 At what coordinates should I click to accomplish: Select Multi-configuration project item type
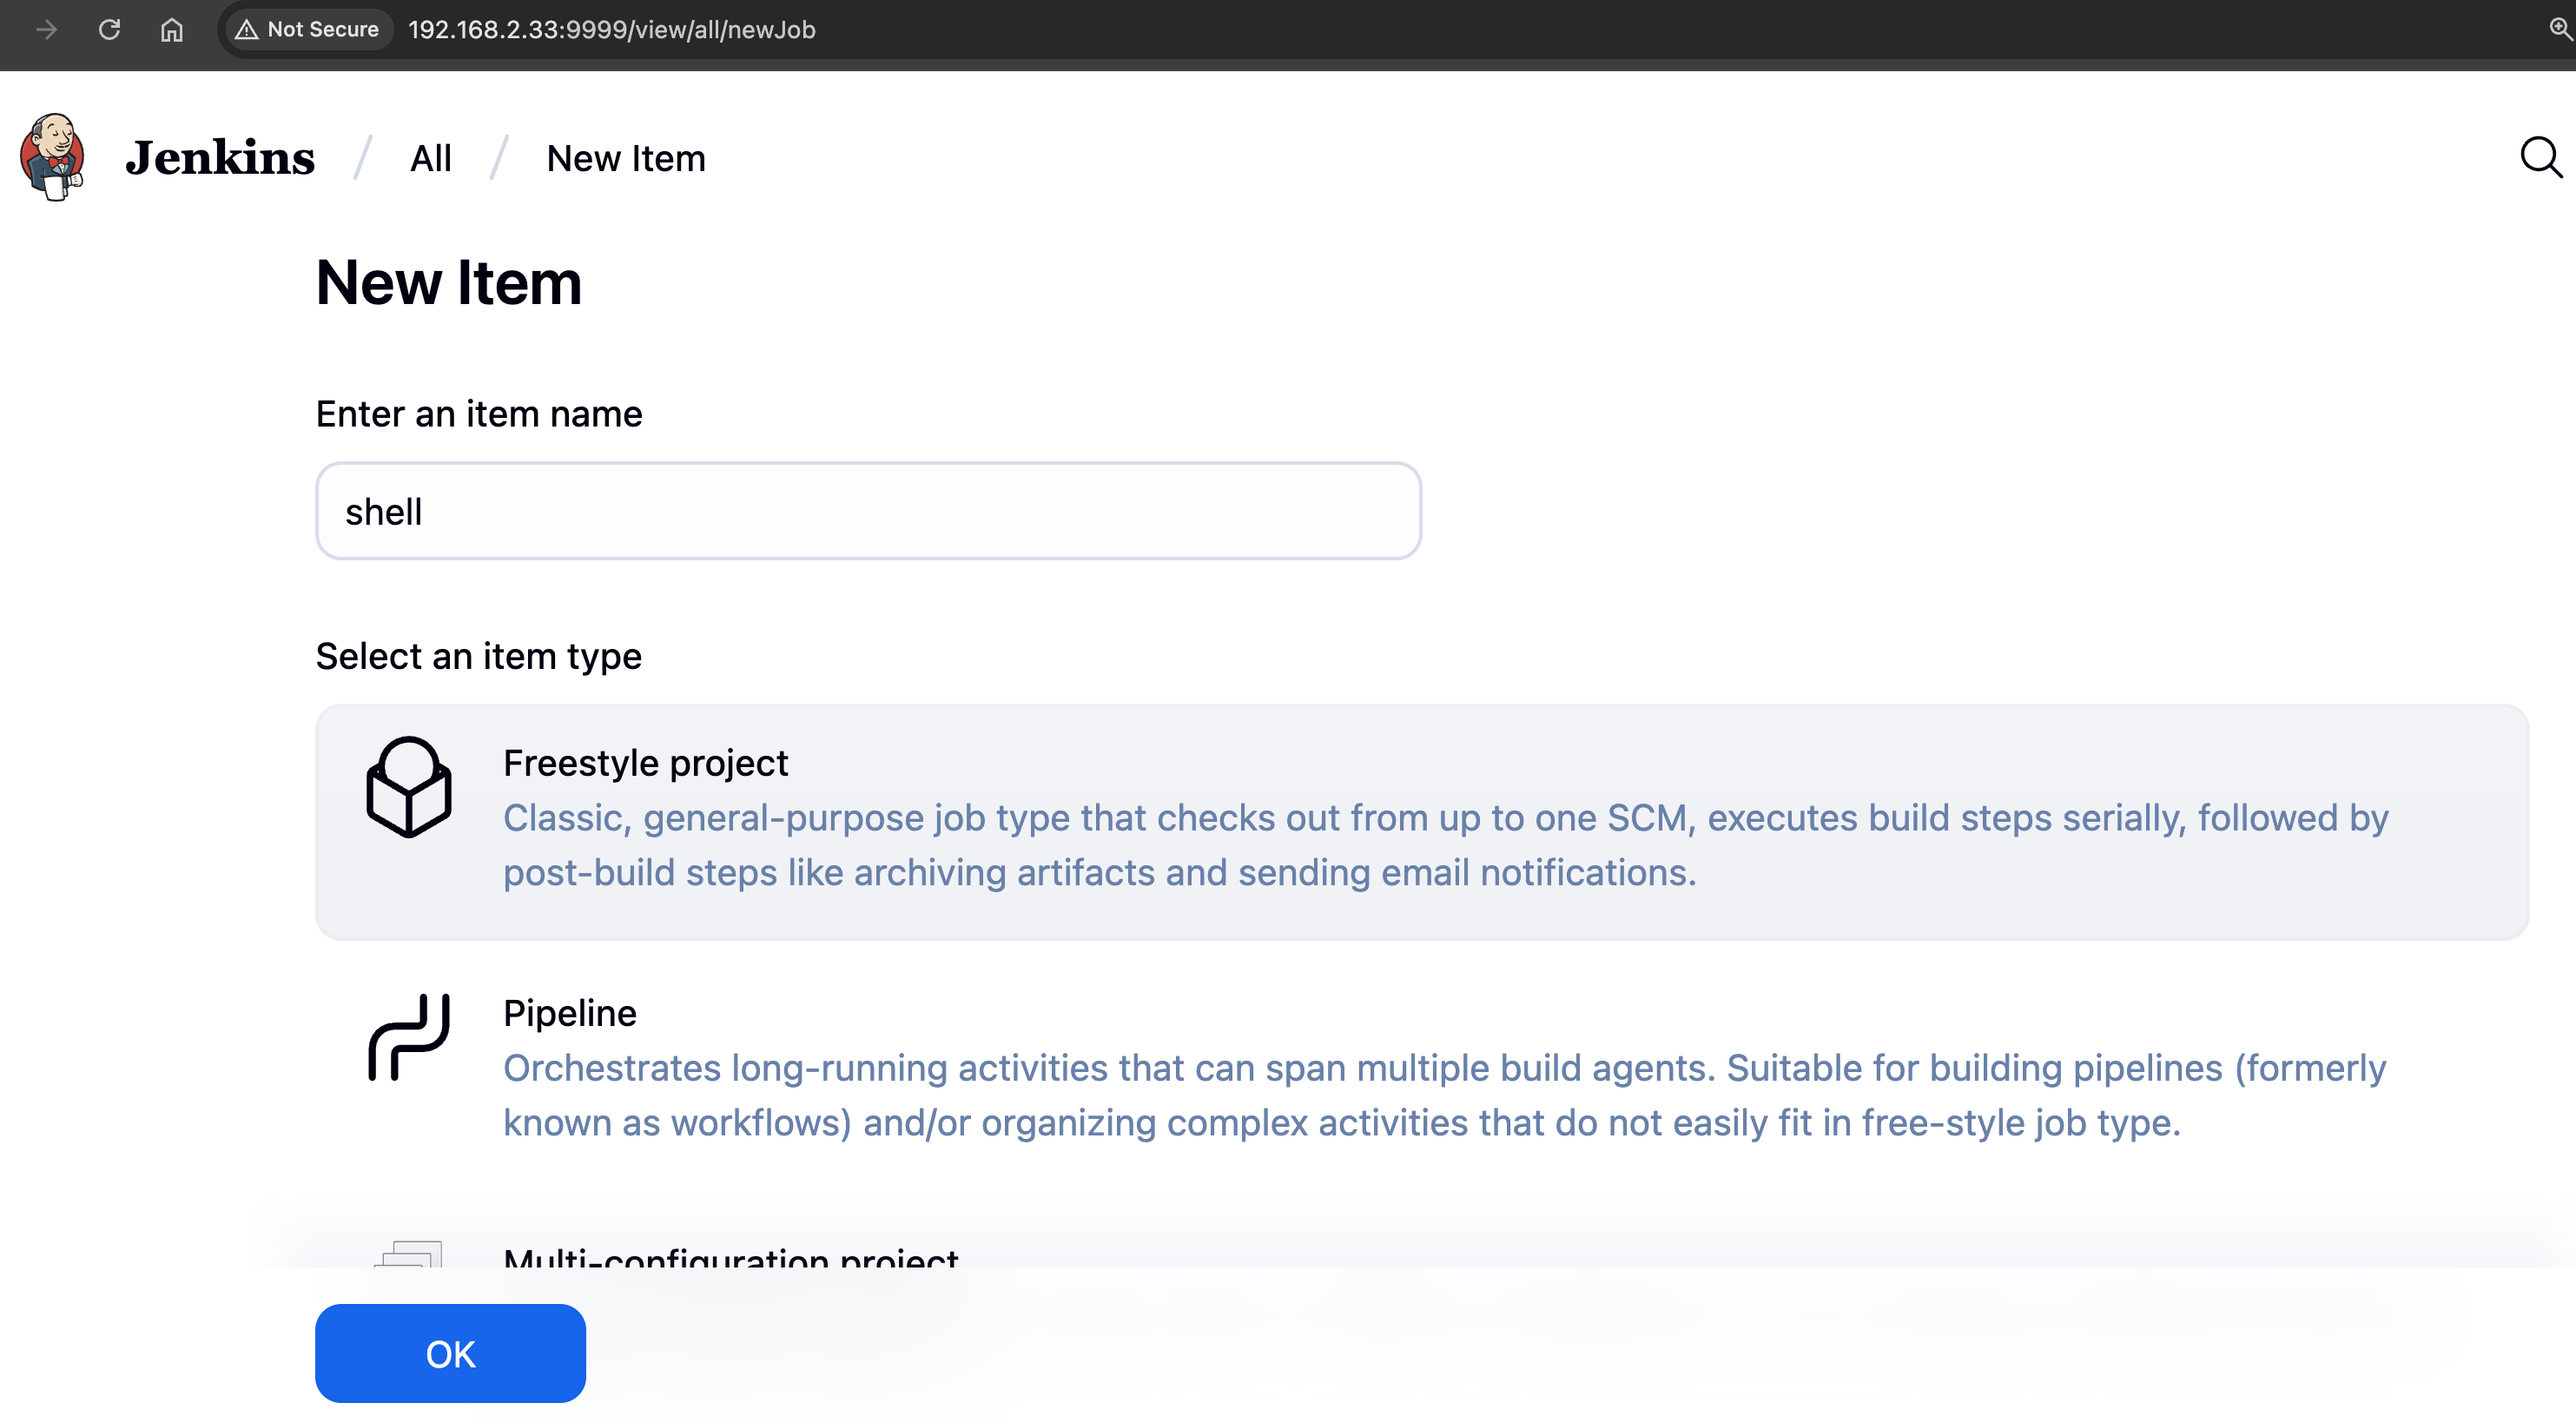coord(730,1257)
